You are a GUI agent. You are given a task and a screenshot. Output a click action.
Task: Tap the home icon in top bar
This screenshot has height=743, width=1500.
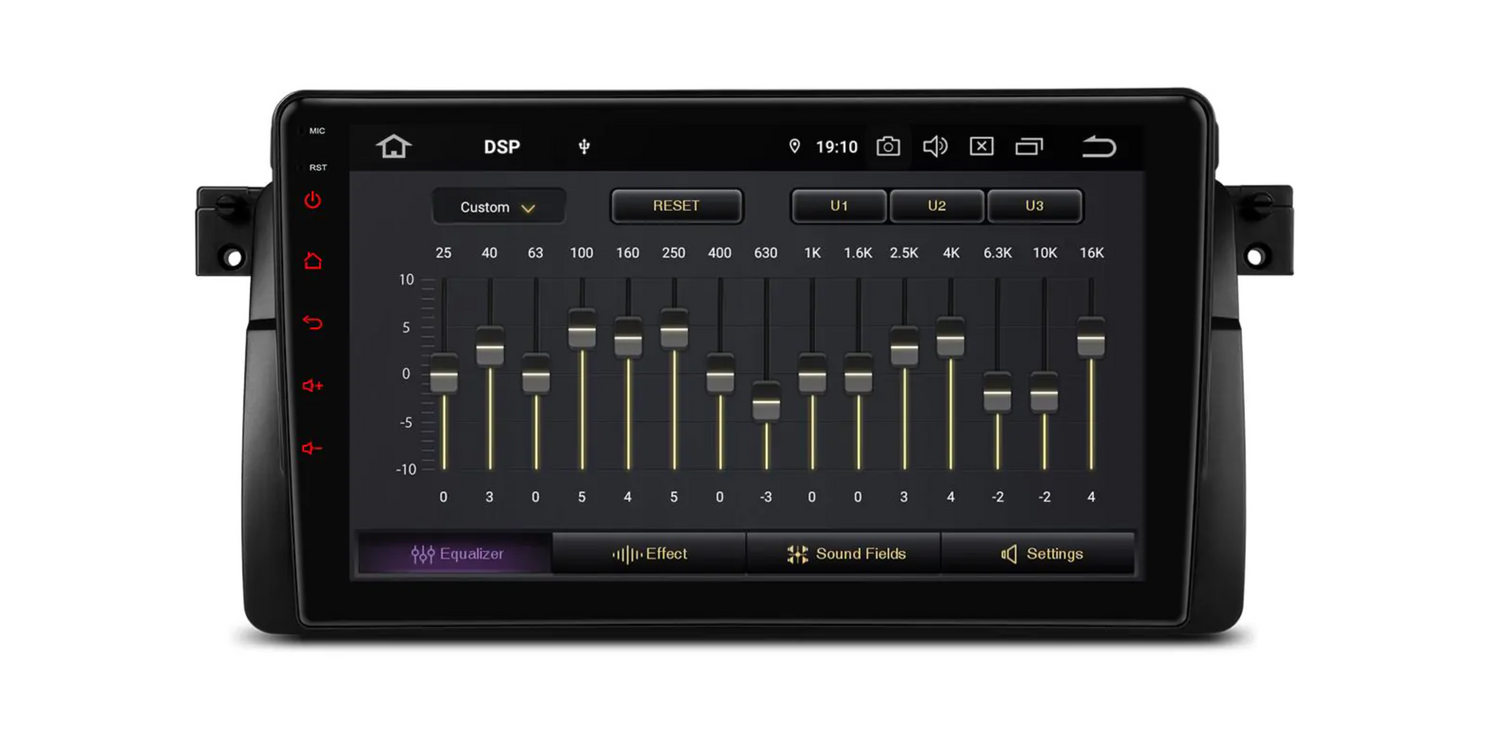393,147
